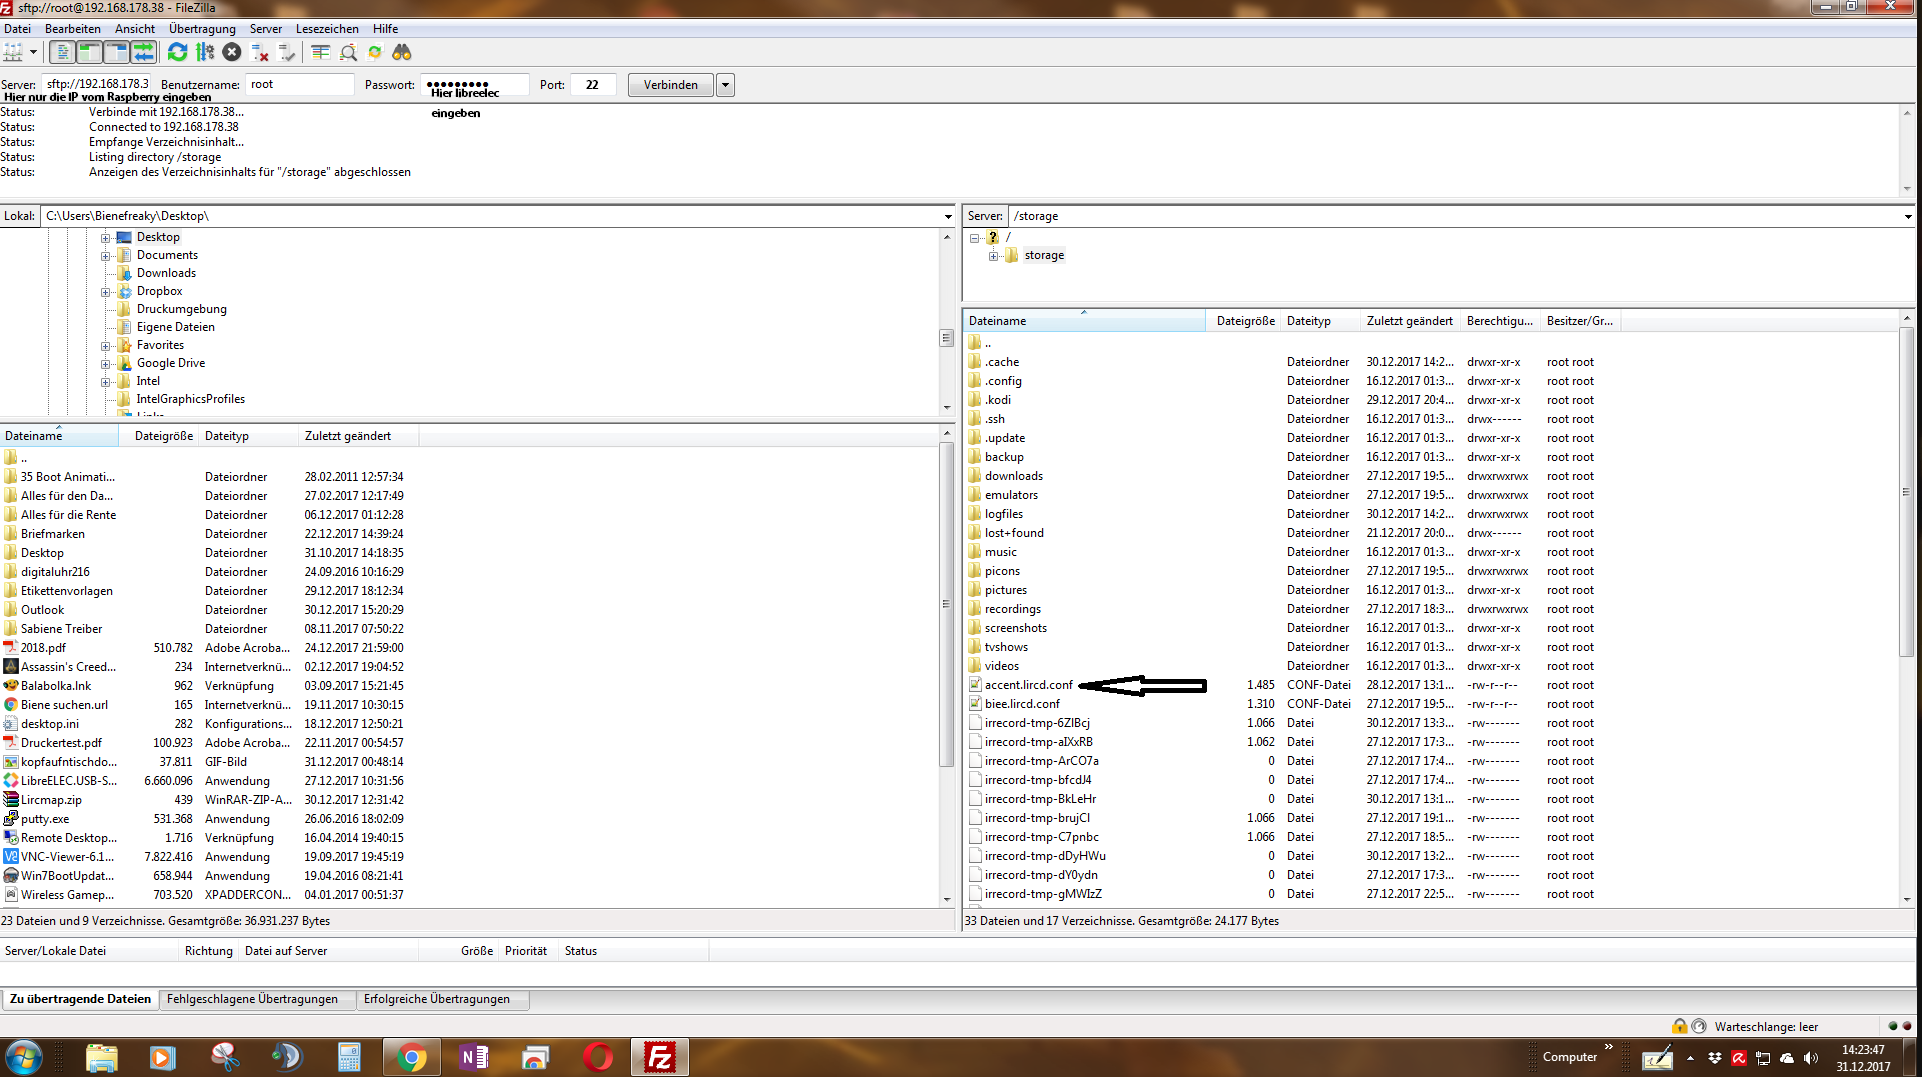Toggle the transfer queue display
The height and width of the screenshot is (1078, 1922).
pyautogui.click(x=144, y=52)
